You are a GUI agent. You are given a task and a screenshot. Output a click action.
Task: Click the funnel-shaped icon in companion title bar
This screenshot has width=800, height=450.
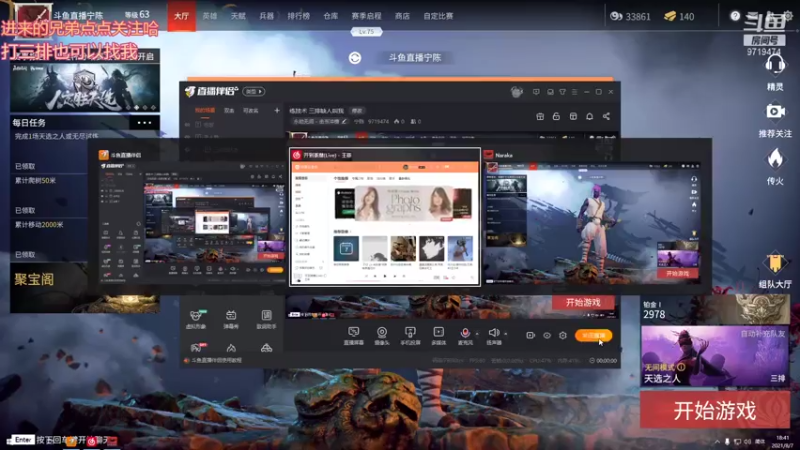point(562,92)
